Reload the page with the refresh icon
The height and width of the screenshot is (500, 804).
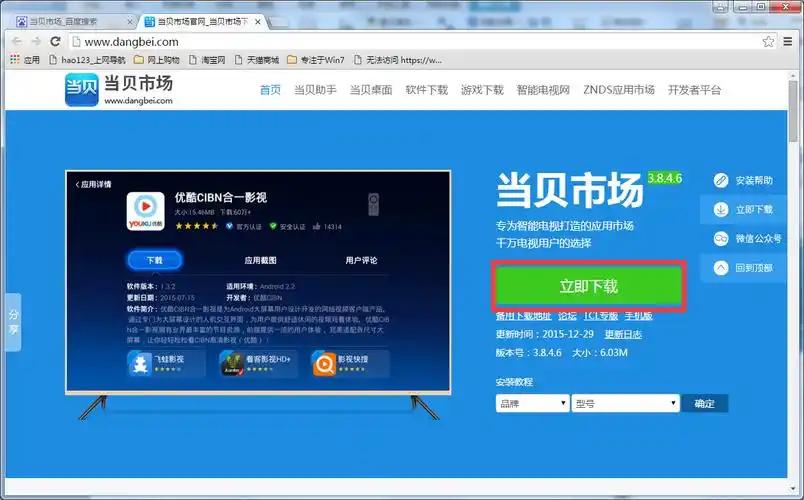click(55, 42)
